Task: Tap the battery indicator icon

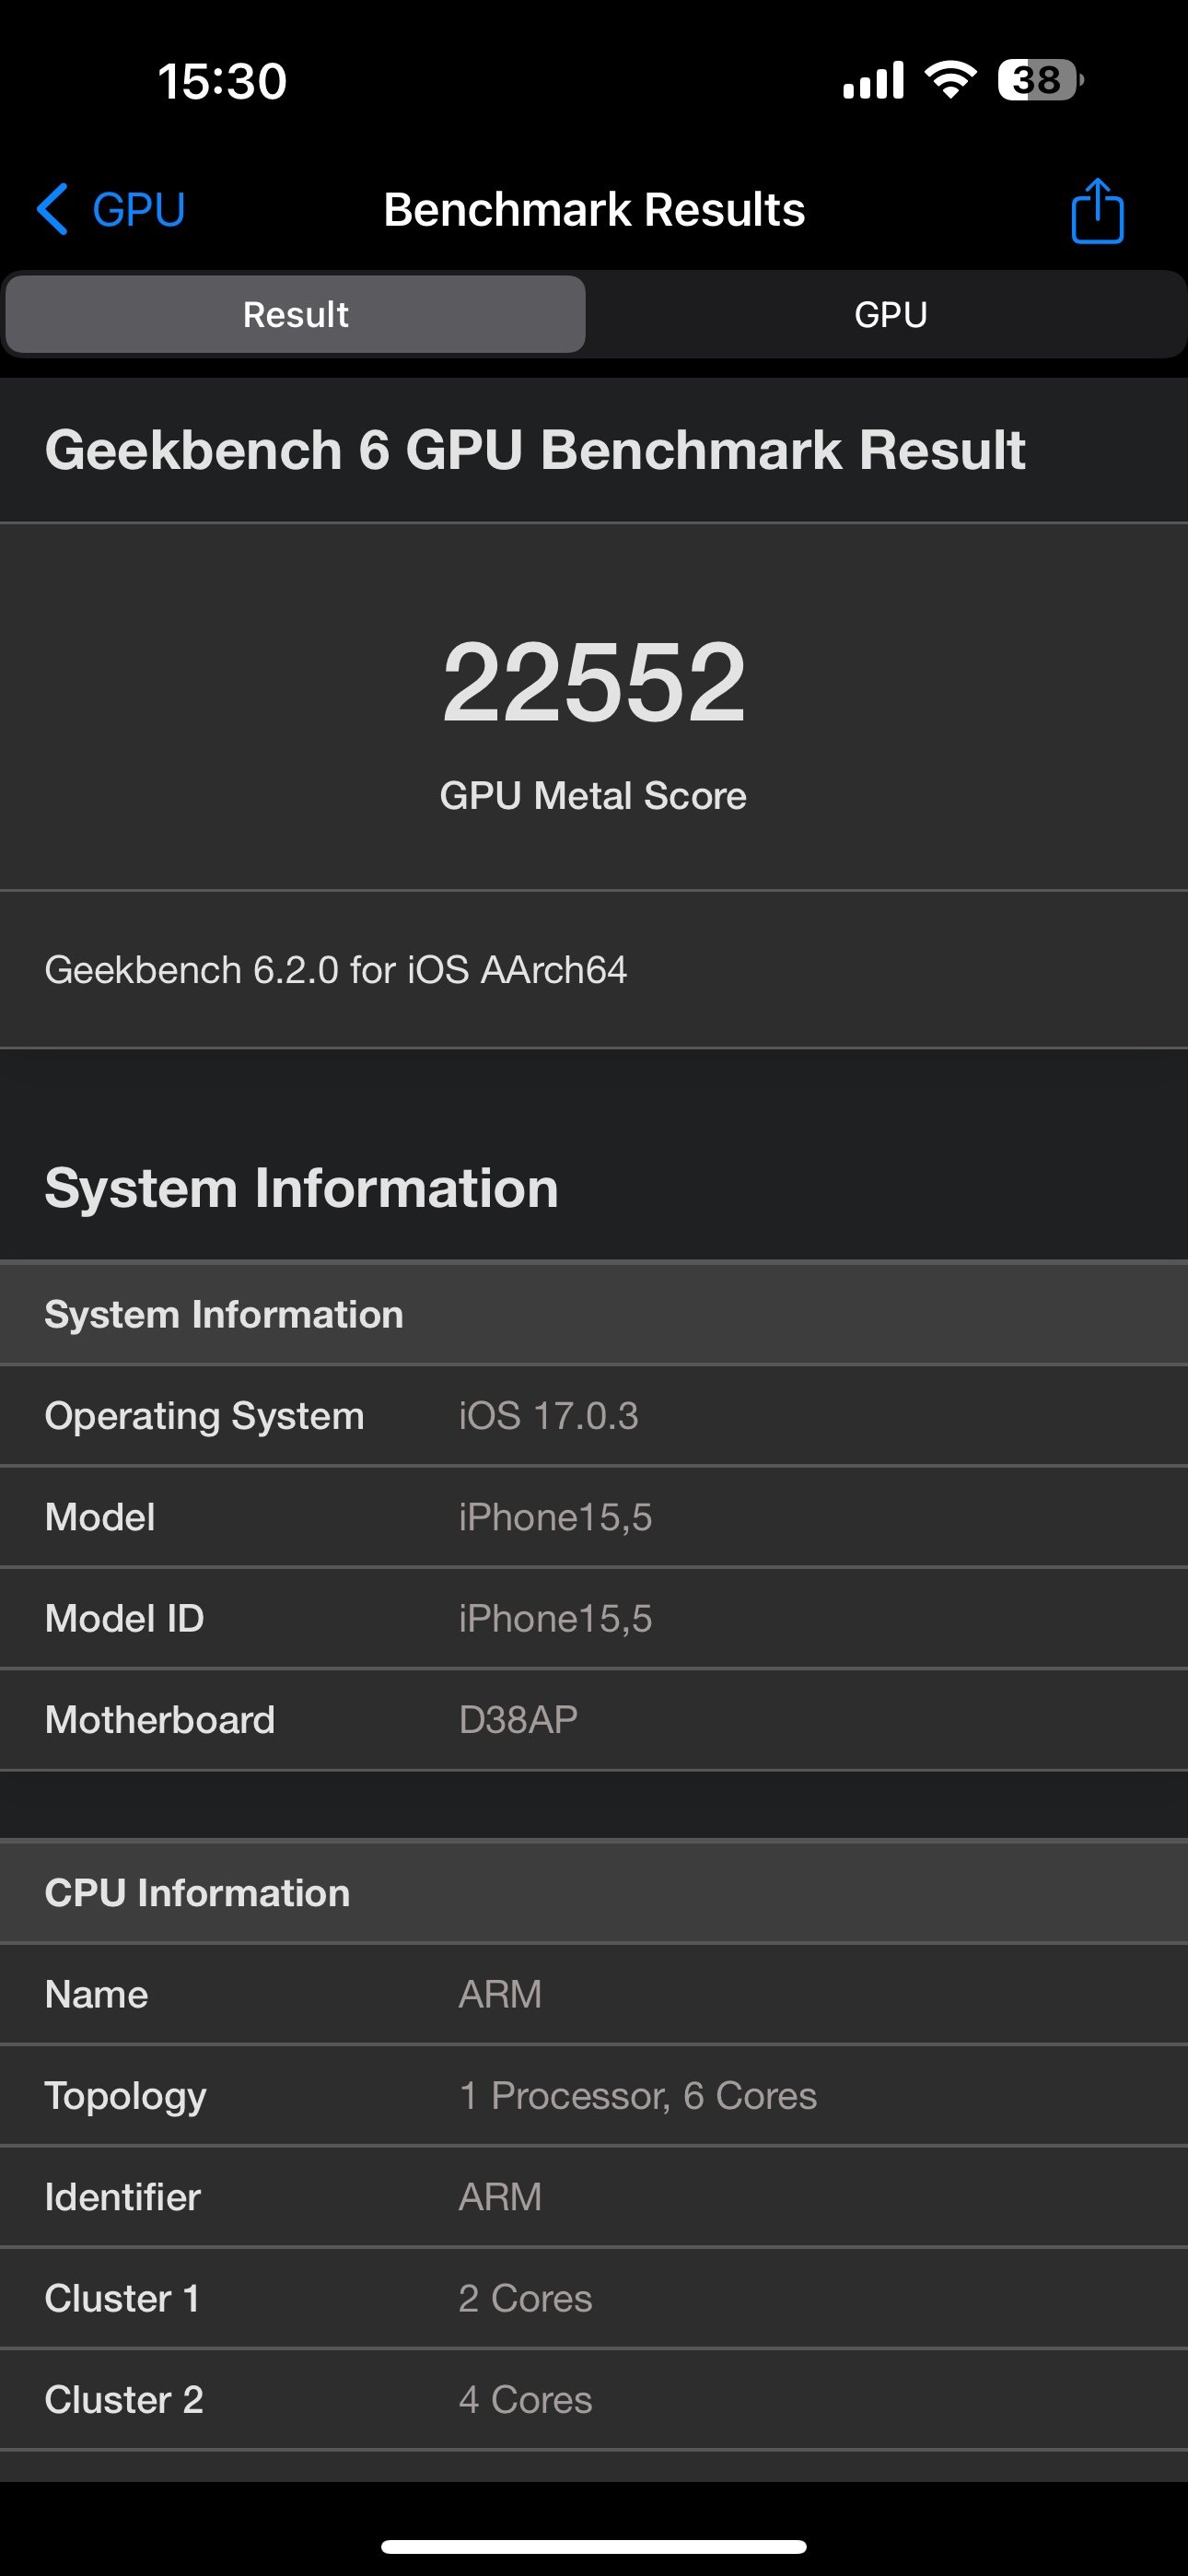Action: 1039,80
